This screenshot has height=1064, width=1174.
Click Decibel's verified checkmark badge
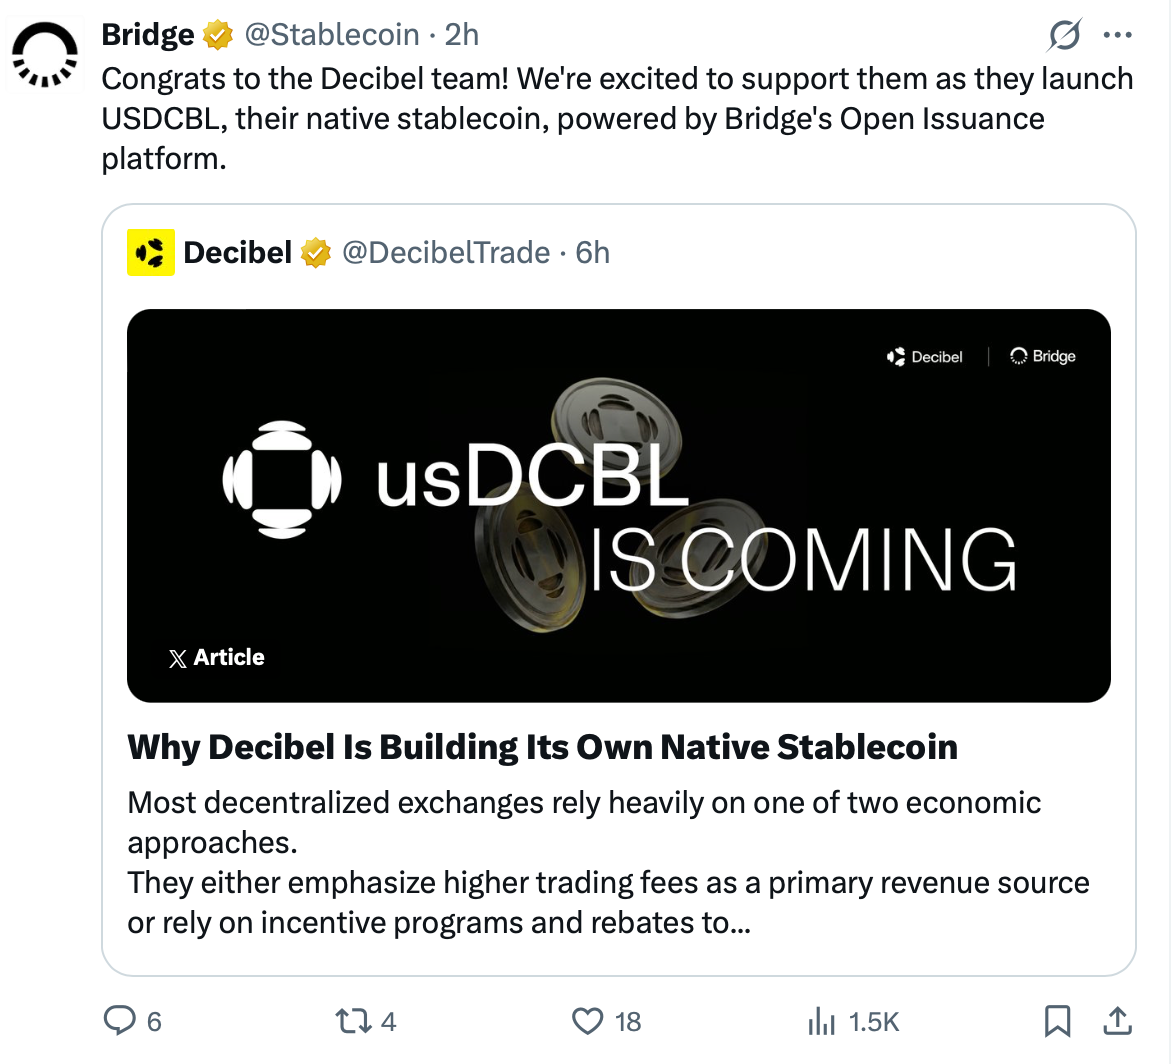(x=316, y=252)
